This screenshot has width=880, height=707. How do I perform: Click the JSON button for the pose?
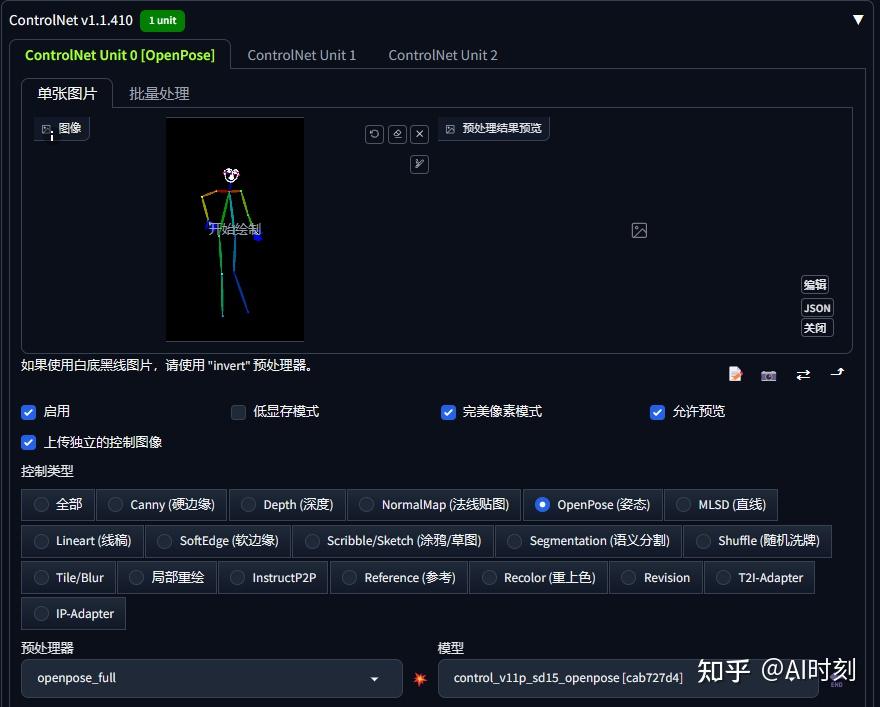pos(816,308)
